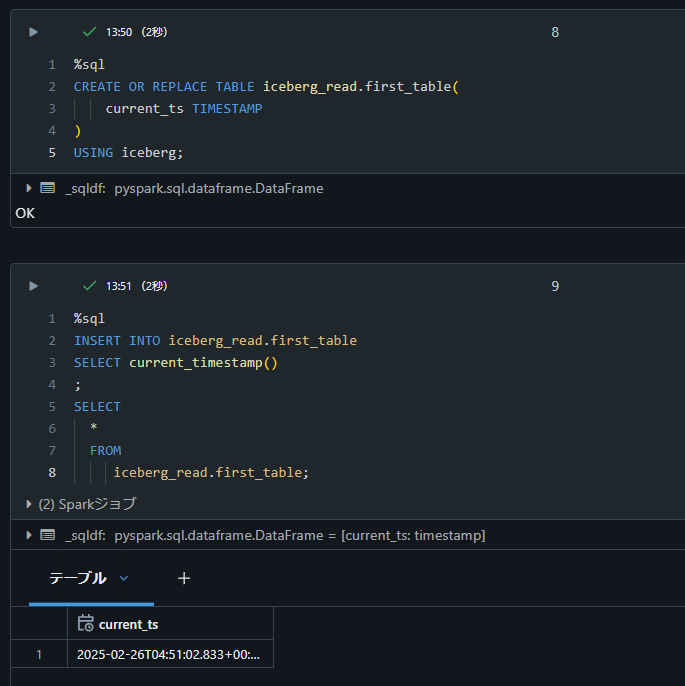Click the cell number 9 label
The width and height of the screenshot is (685, 686).
coord(555,286)
